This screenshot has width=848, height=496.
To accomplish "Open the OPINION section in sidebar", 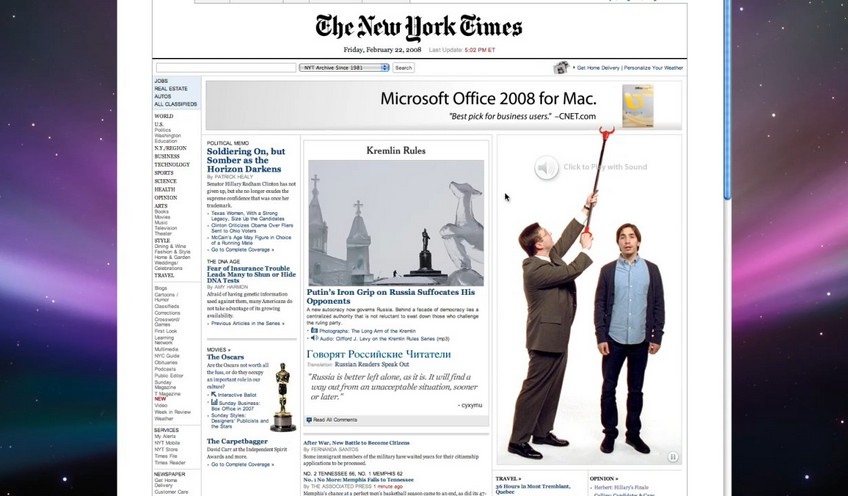I will pyautogui.click(x=165, y=198).
